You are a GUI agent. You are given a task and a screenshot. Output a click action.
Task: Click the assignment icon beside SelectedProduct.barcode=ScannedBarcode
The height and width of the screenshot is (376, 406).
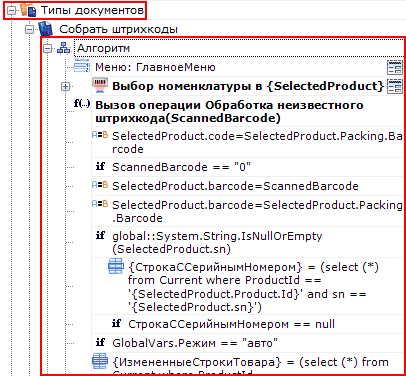tap(100, 185)
